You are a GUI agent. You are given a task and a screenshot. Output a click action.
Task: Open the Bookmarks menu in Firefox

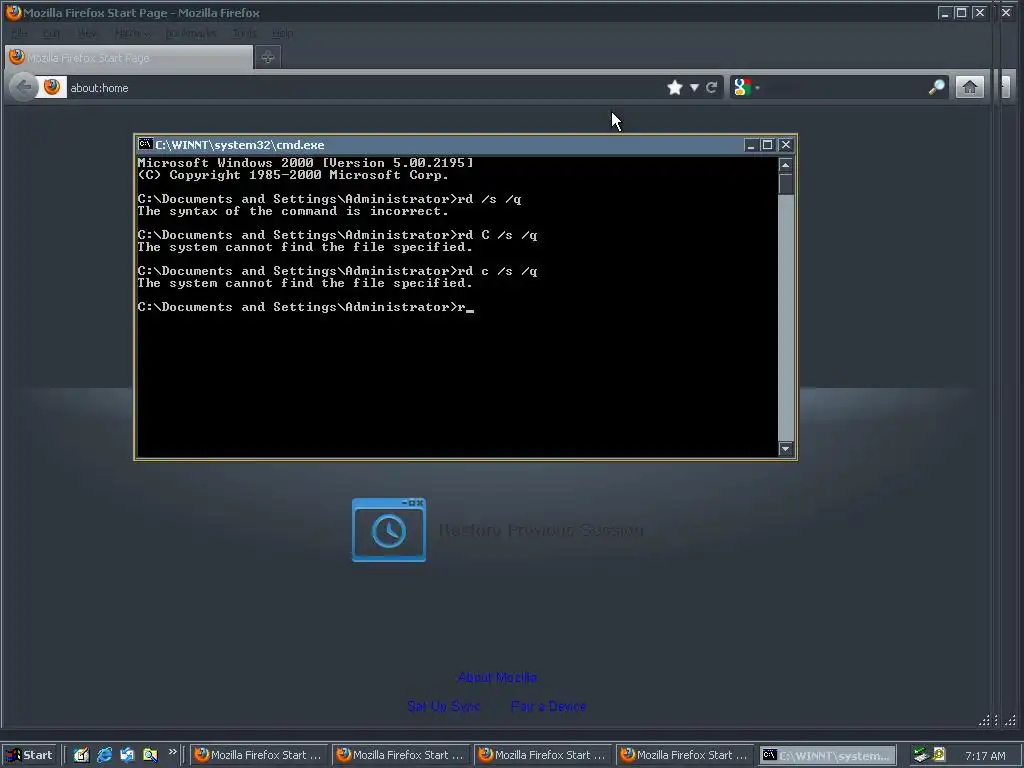[190, 33]
